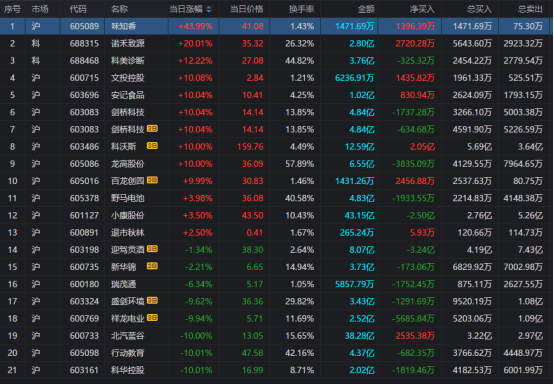Image resolution: width=554 pixels, height=384 pixels.
Task: Click the total buy cell 9520.19万
Action: 472,301
